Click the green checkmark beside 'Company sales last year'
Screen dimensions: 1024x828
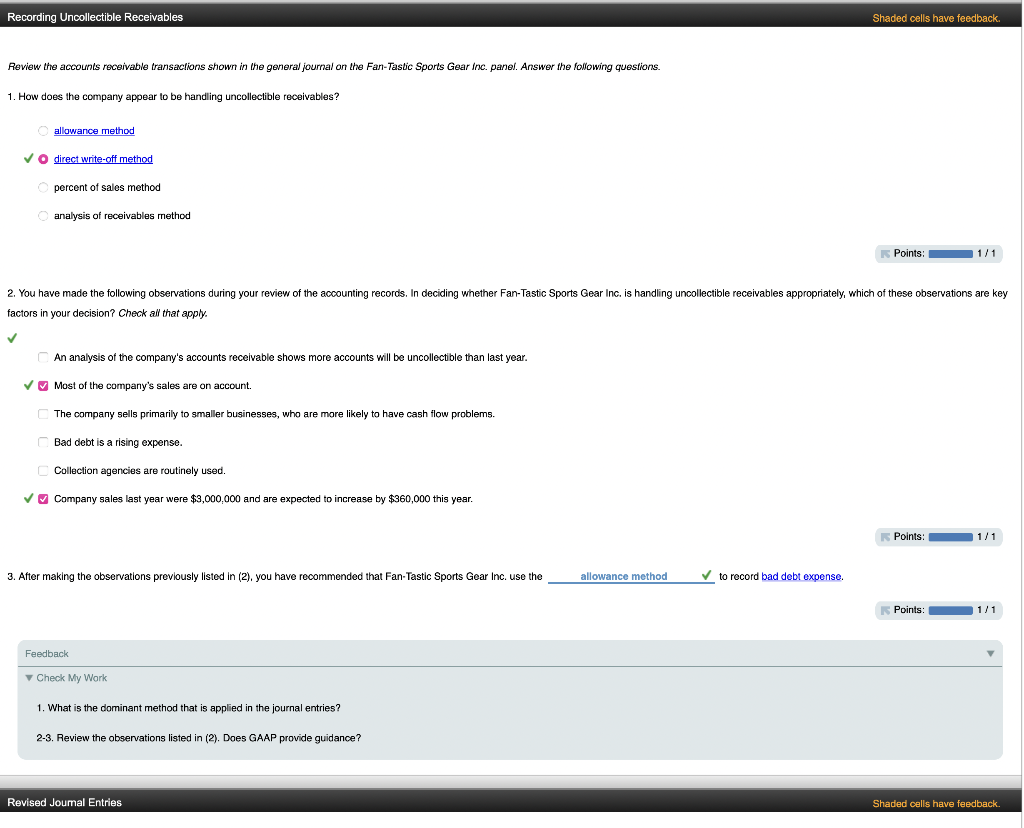[28, 498]
